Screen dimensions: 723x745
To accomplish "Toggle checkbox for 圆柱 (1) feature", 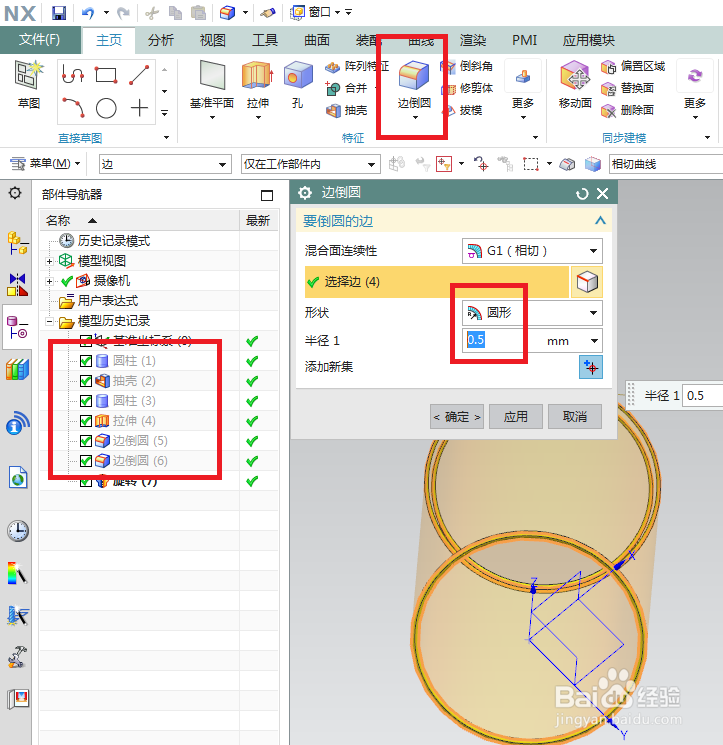I will (x=86, y=361).
